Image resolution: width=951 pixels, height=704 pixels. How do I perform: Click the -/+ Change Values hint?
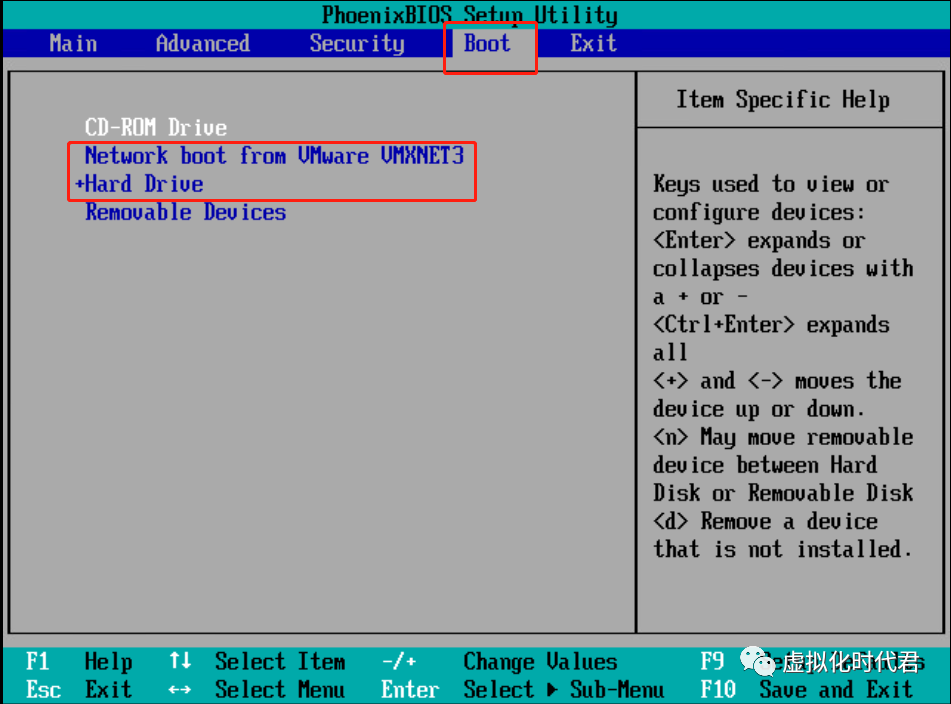click(x=499, y=662)
